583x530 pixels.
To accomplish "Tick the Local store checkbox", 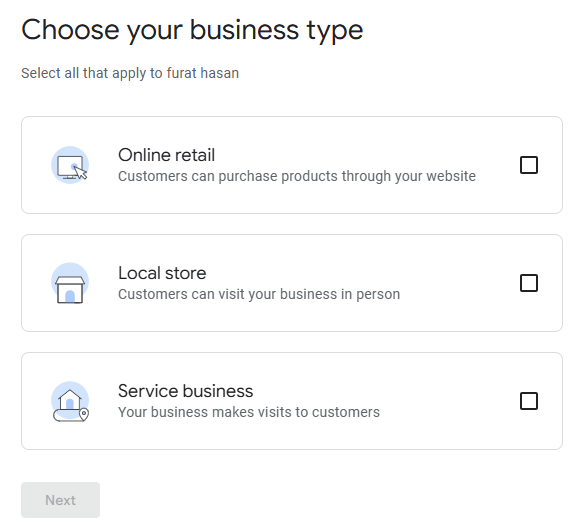I will point(529,283).
